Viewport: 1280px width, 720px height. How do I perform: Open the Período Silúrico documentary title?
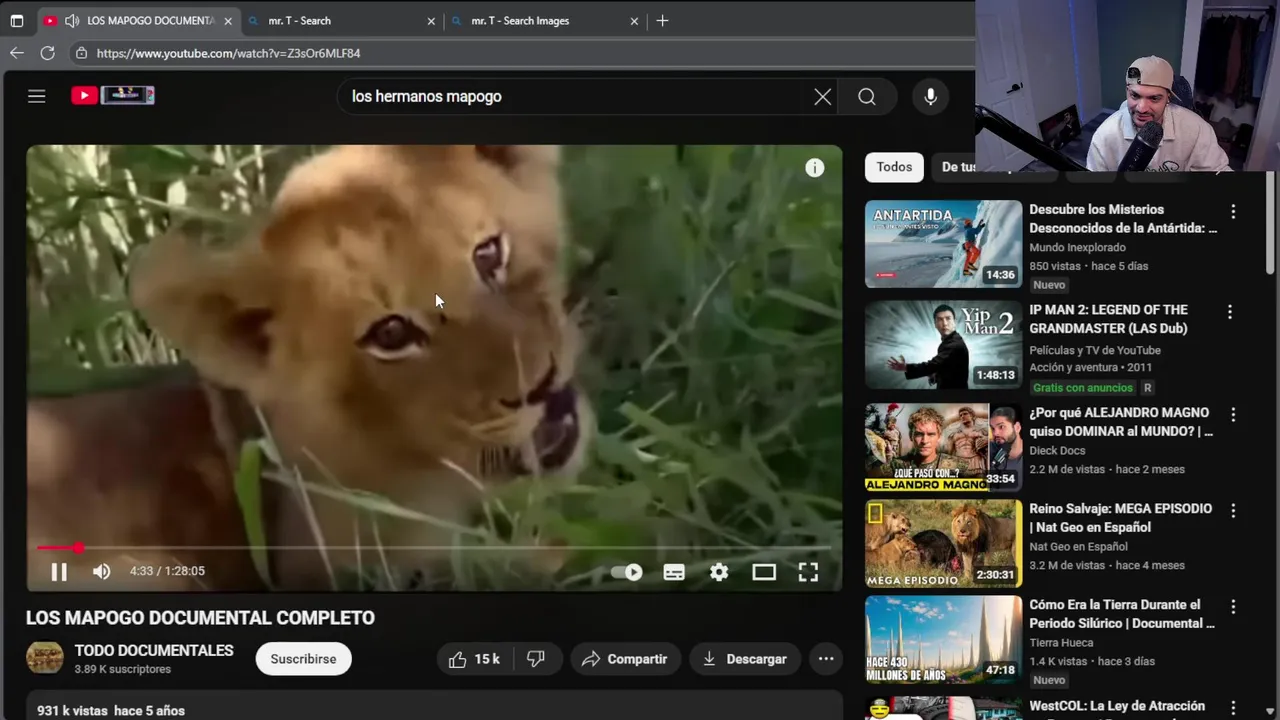coord(1122,614)
